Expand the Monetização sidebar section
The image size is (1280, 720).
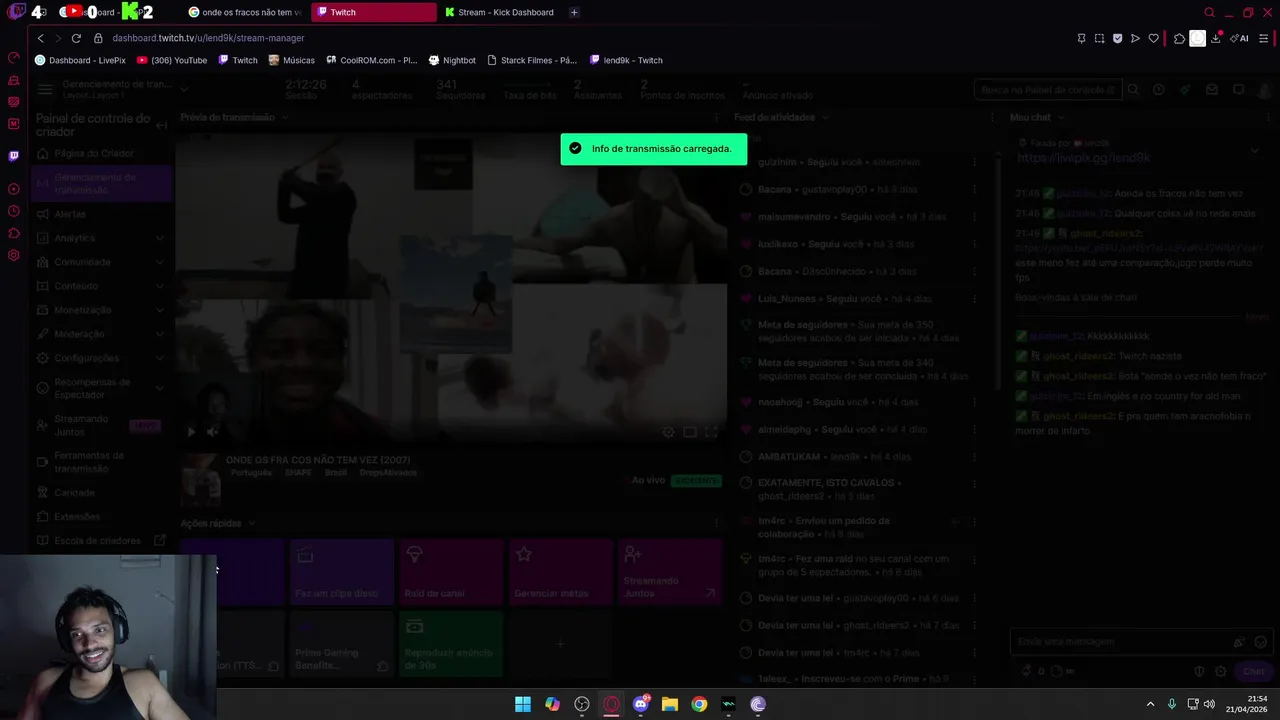tap(159, 310)
